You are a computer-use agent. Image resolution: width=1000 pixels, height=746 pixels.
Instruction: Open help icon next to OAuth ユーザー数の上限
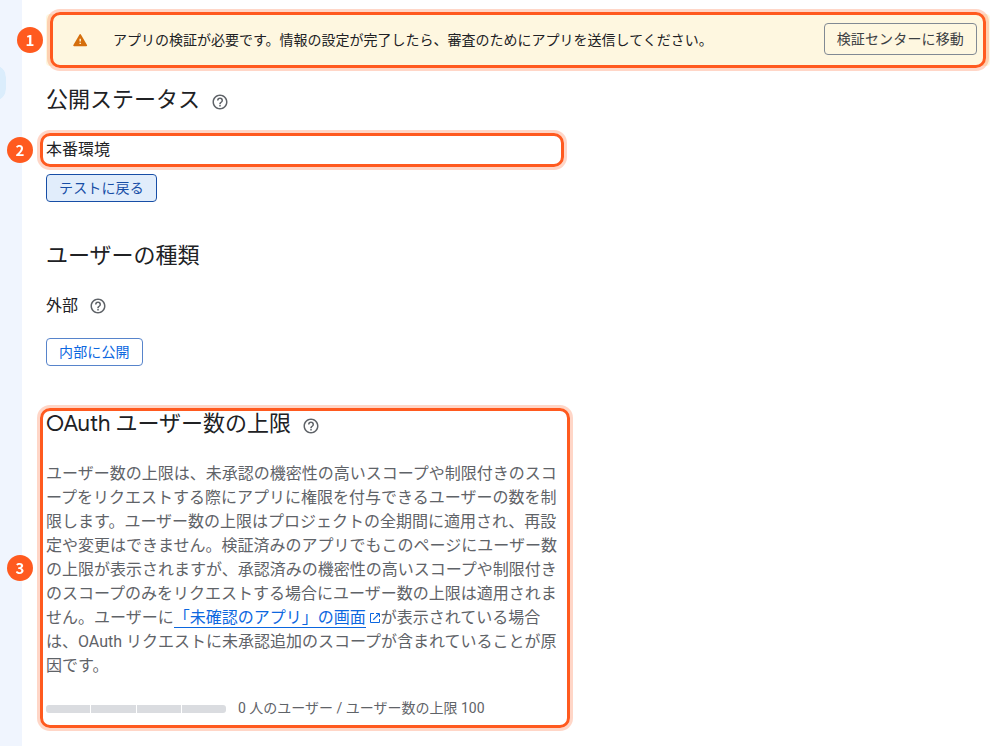311,426
